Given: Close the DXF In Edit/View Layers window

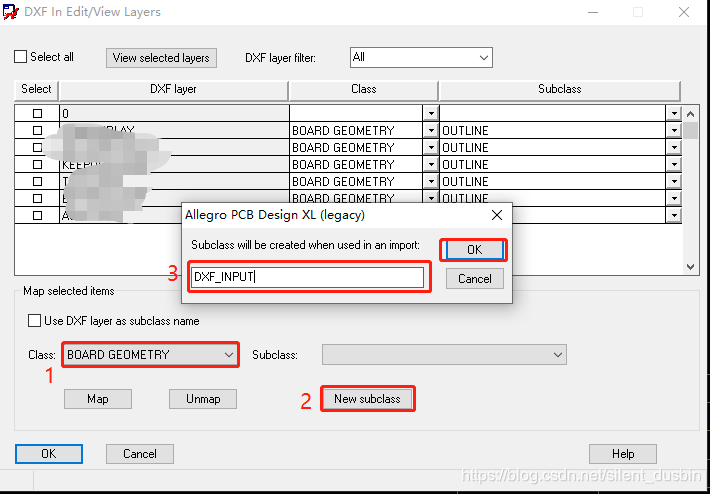Looking at the screenshot, I should coord(684,12).
